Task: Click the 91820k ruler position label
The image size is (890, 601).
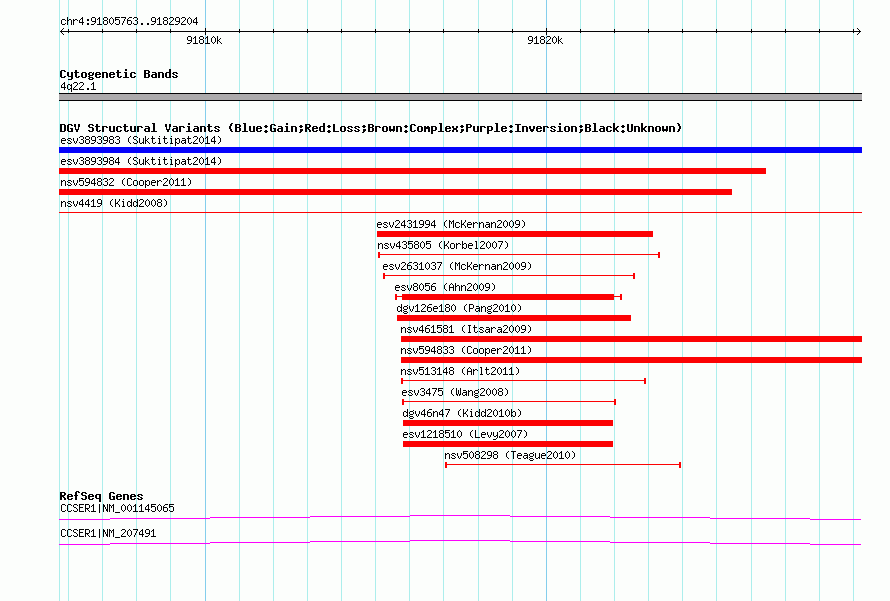Action: point(545,40)
